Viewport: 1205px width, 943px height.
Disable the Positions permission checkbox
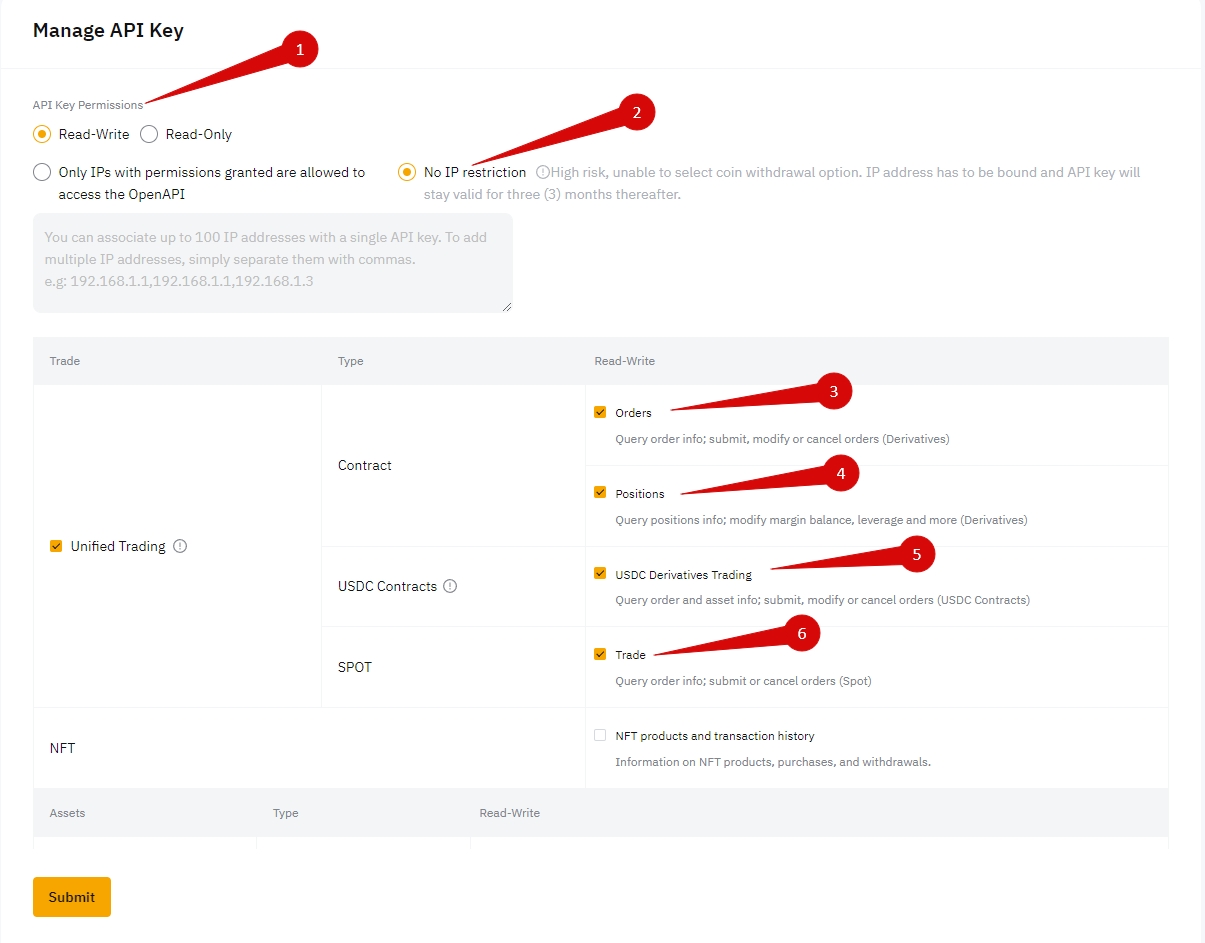click(x=600, y=493)
